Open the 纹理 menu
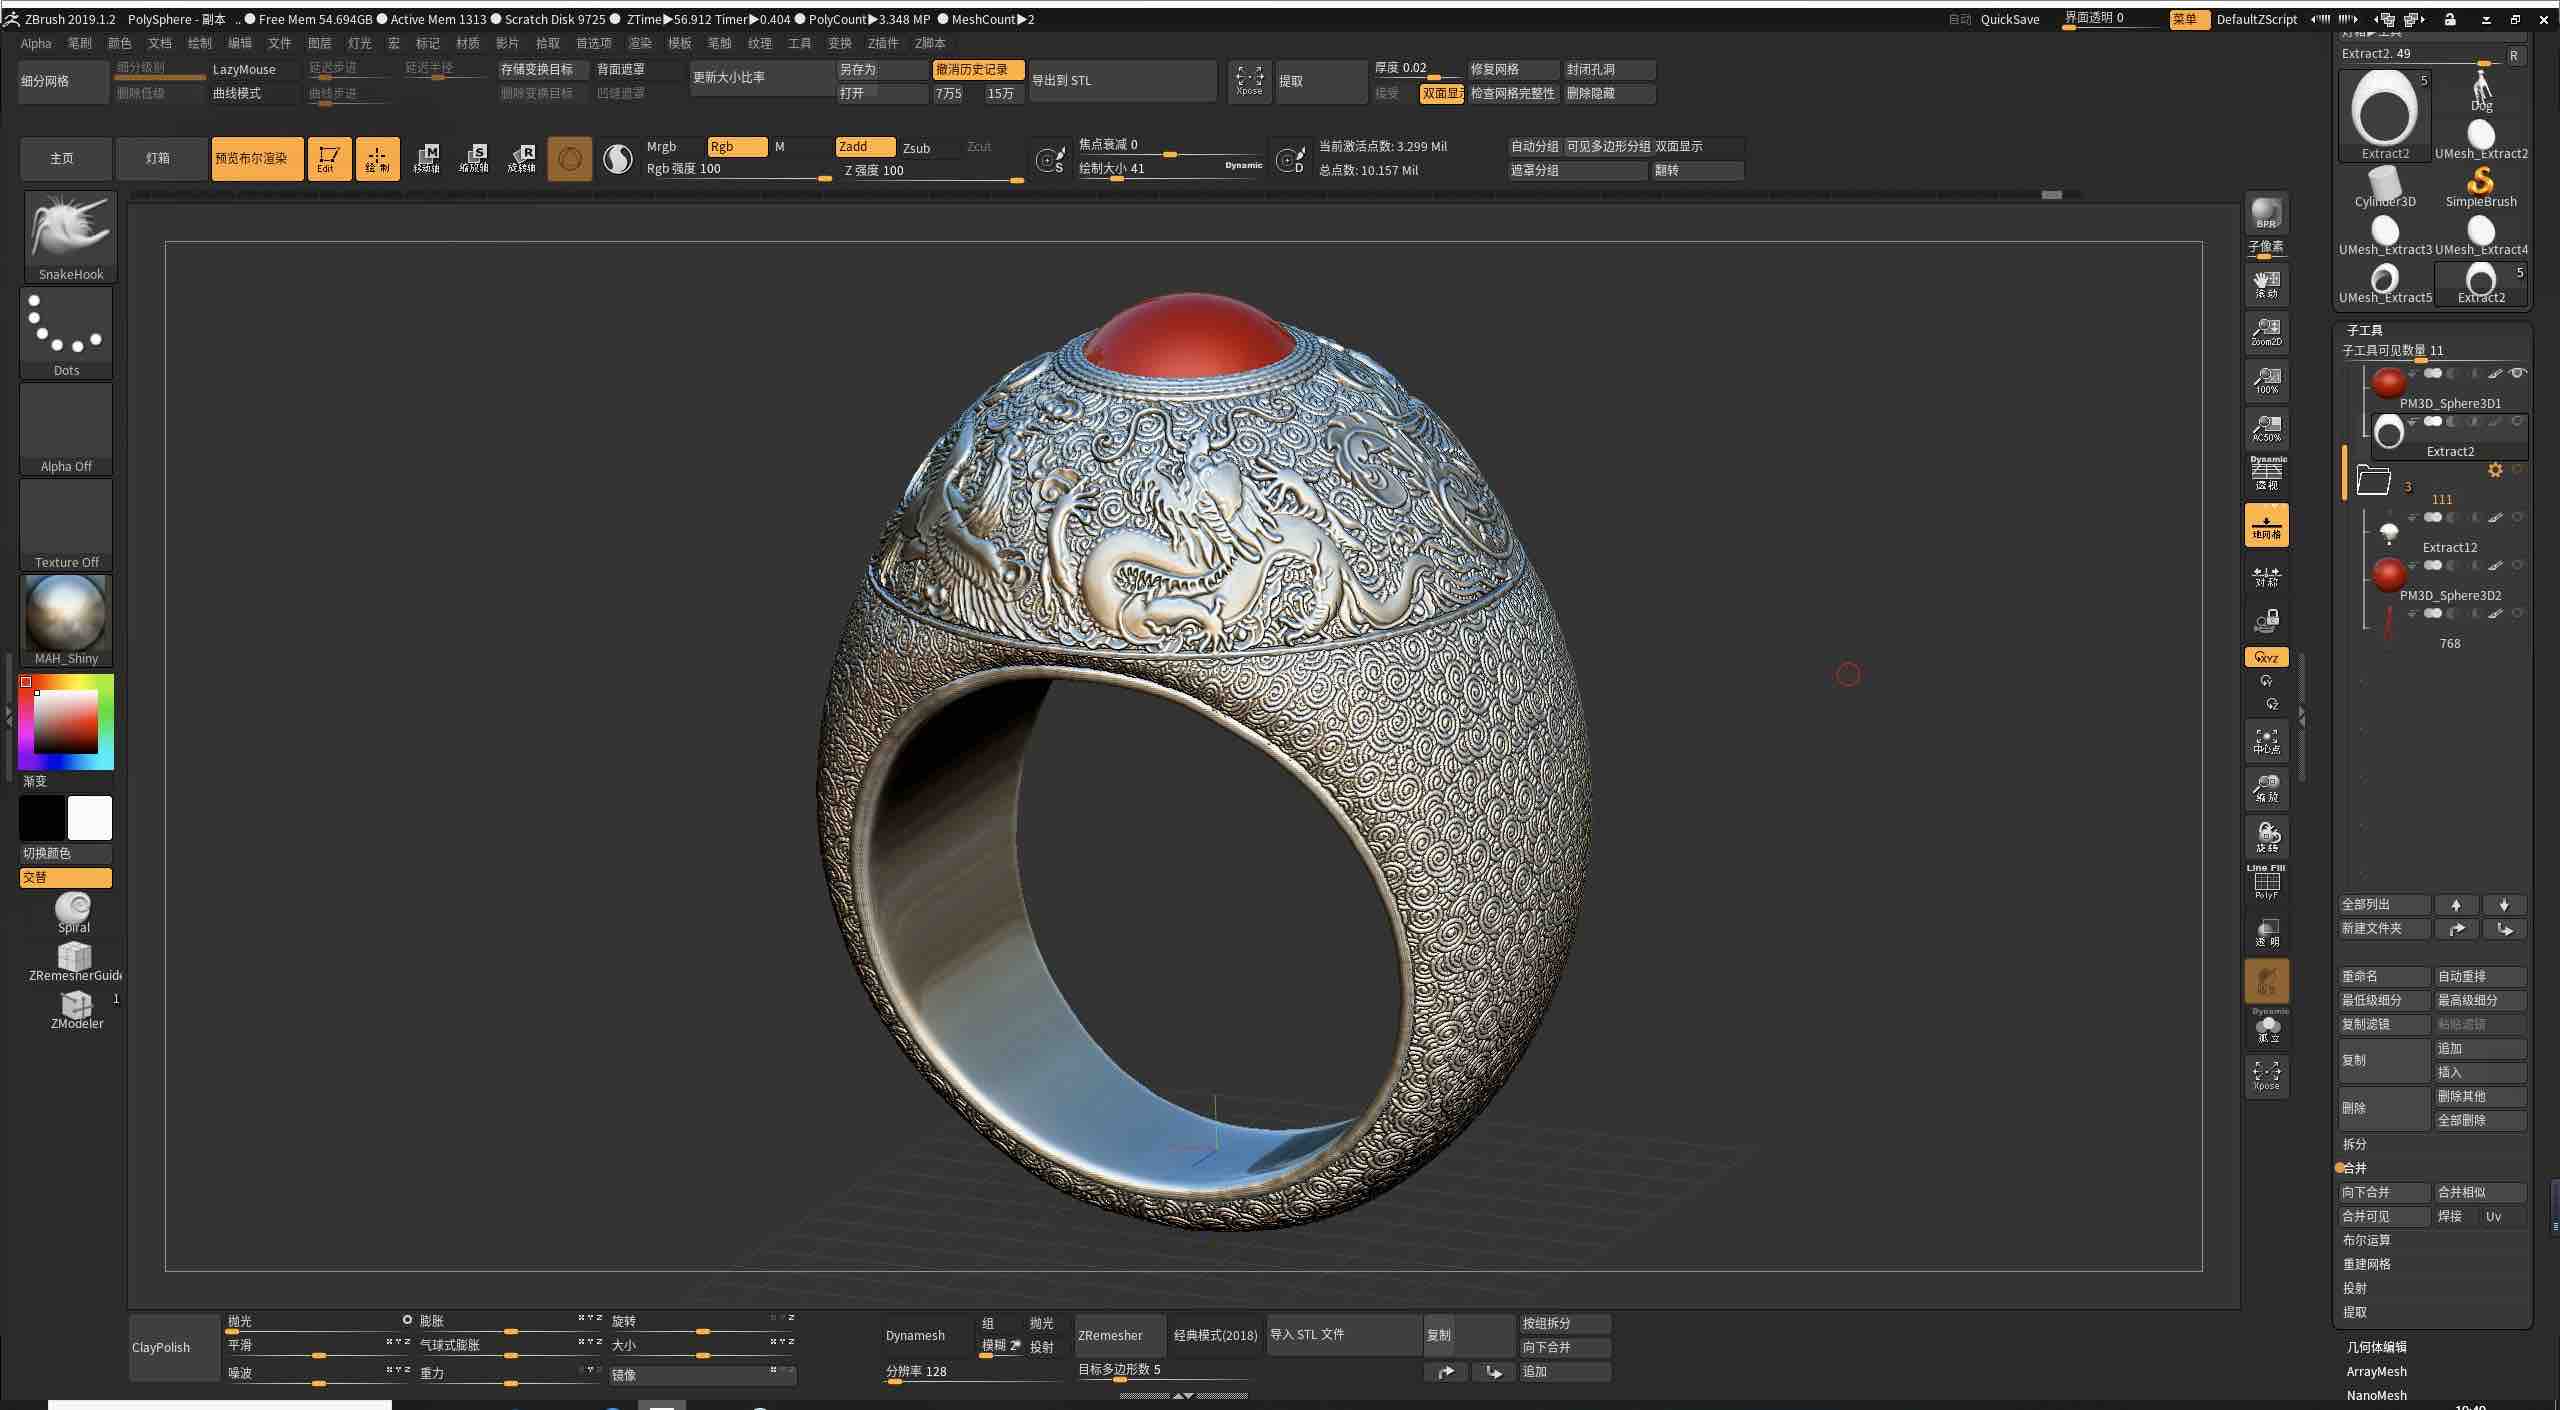2560x1410 pixels. pos(760,43)
